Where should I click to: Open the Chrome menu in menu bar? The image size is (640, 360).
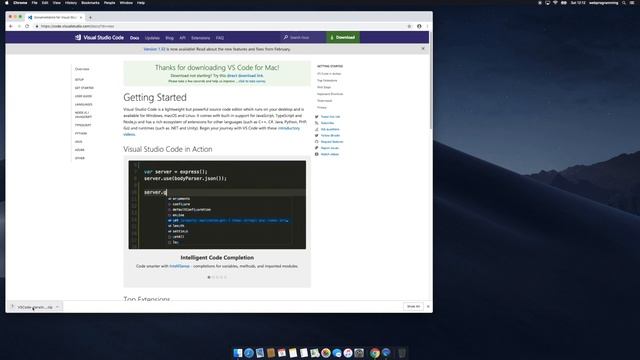click(x=20, y=3)
